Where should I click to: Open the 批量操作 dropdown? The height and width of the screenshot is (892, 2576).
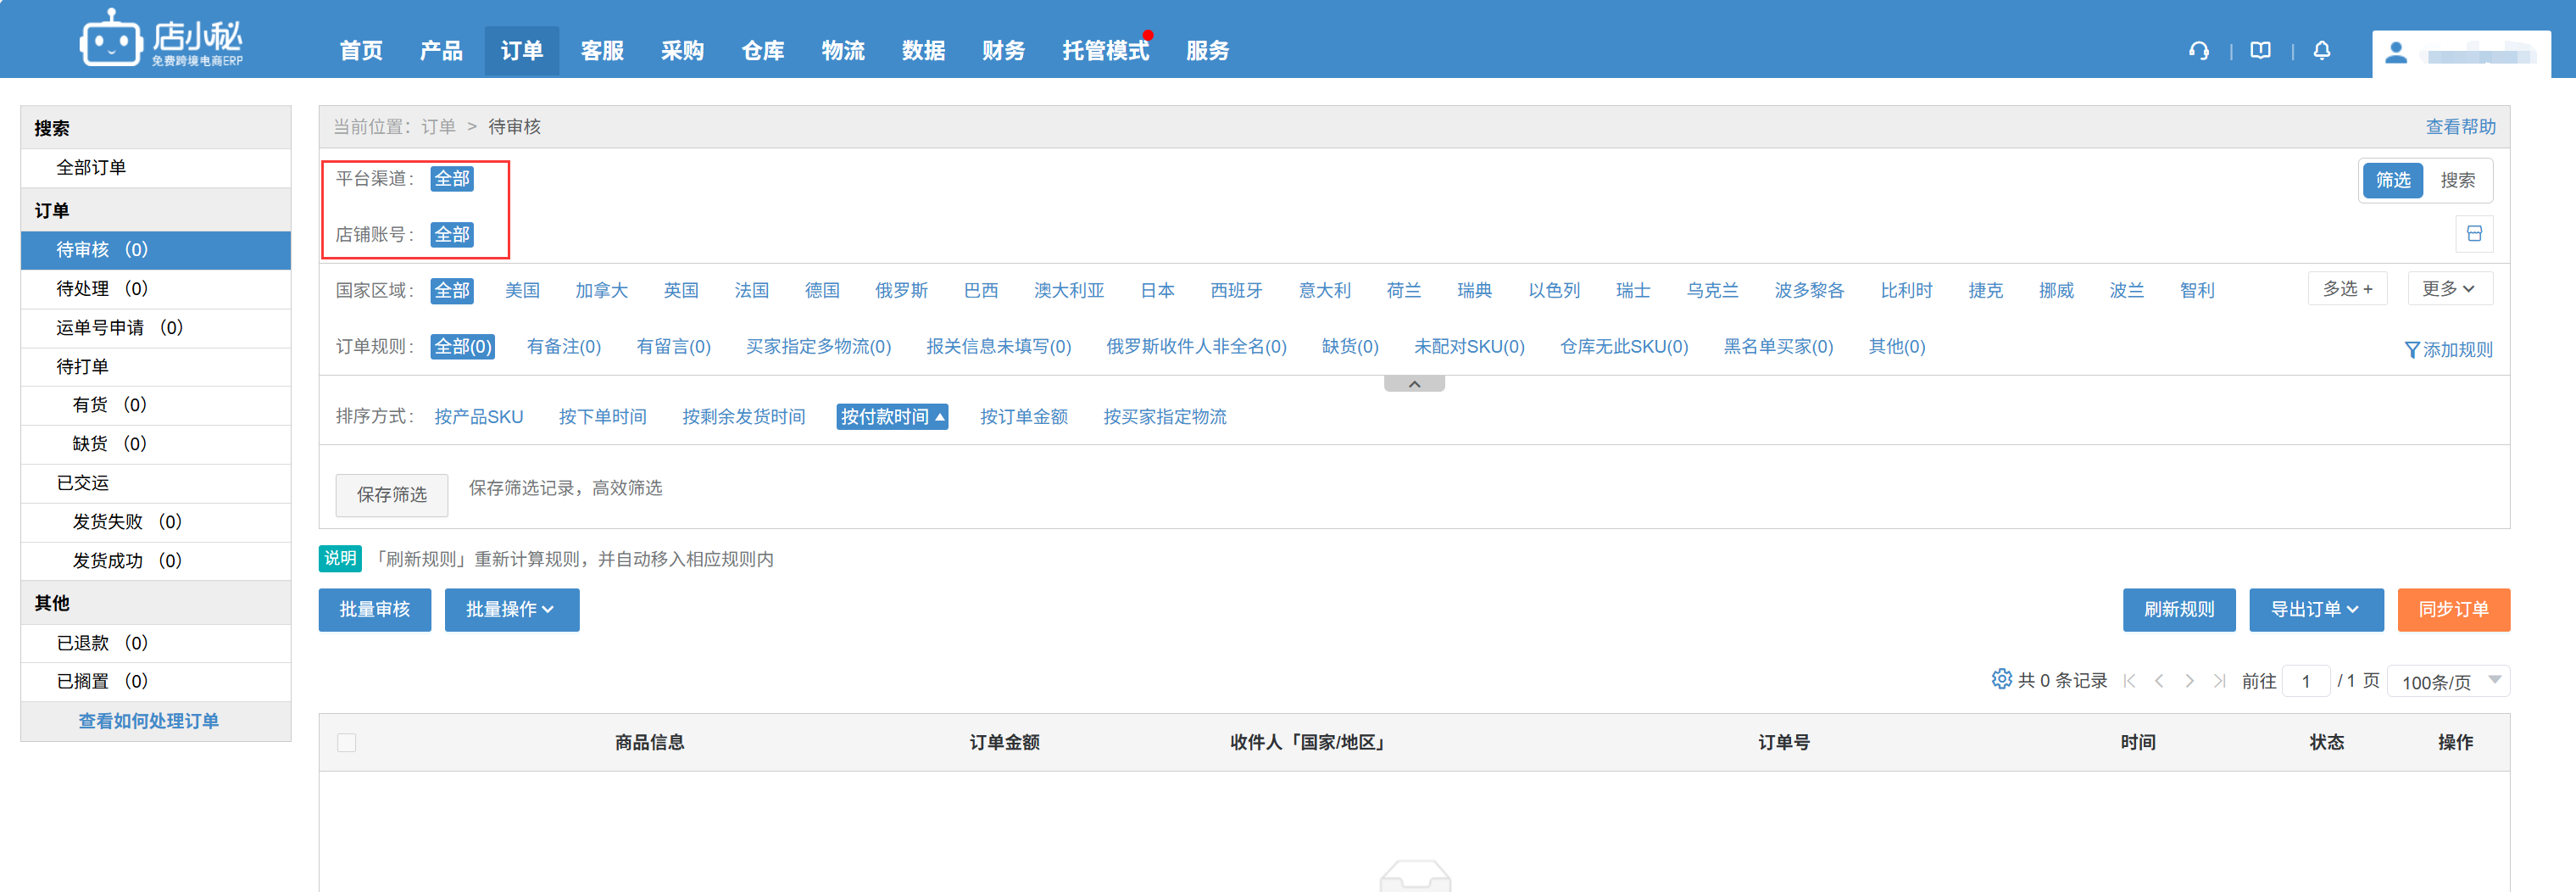(511, 609)
